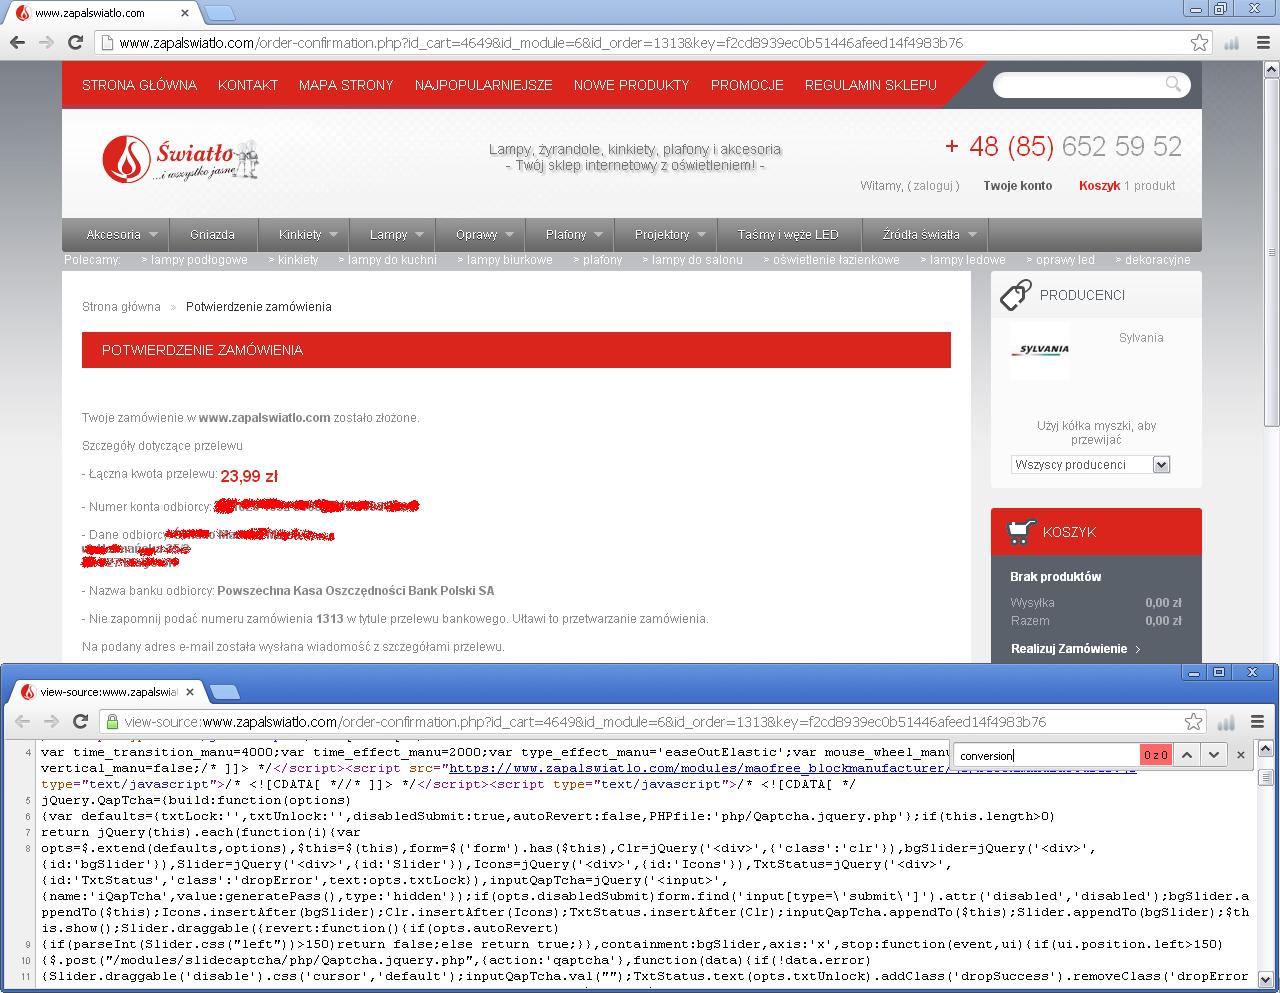Open Chrome menu in the view-source window

[x=1257, y=721]
